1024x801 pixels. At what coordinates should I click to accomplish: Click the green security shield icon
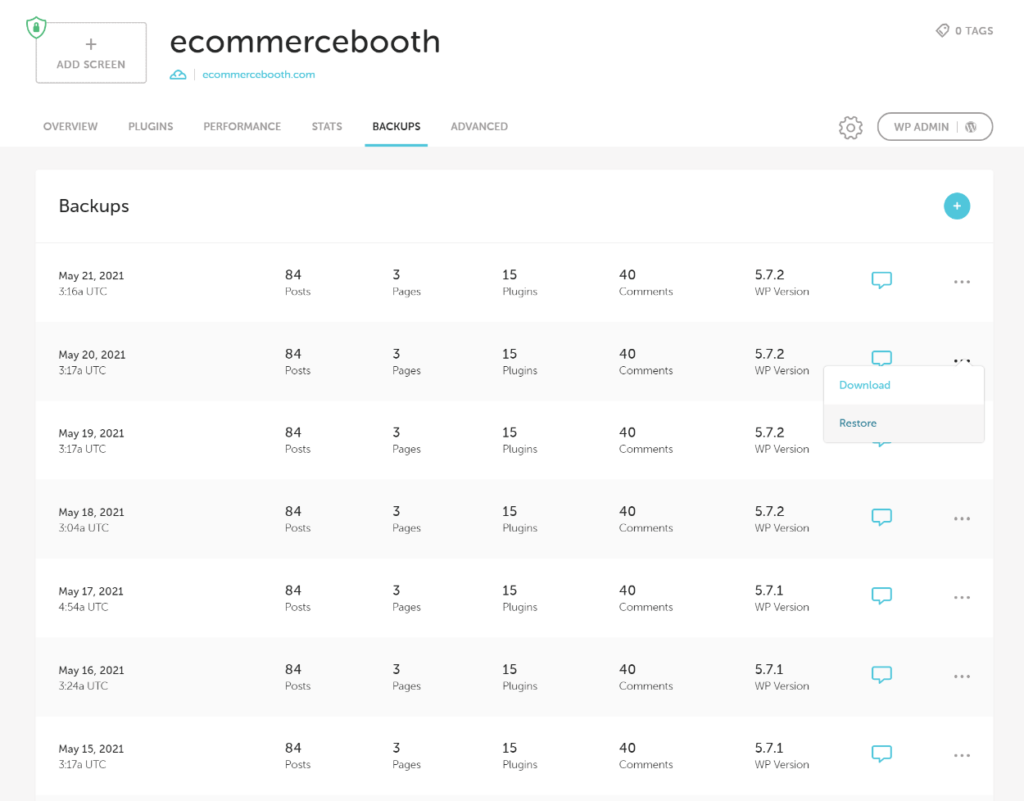(36, 27)
